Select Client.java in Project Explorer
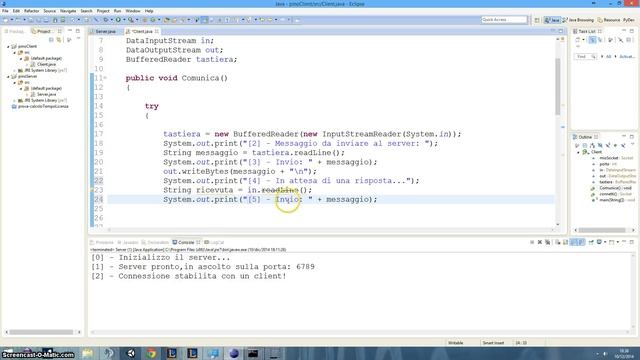Screen dimensions: 640x360 [46, 64]
